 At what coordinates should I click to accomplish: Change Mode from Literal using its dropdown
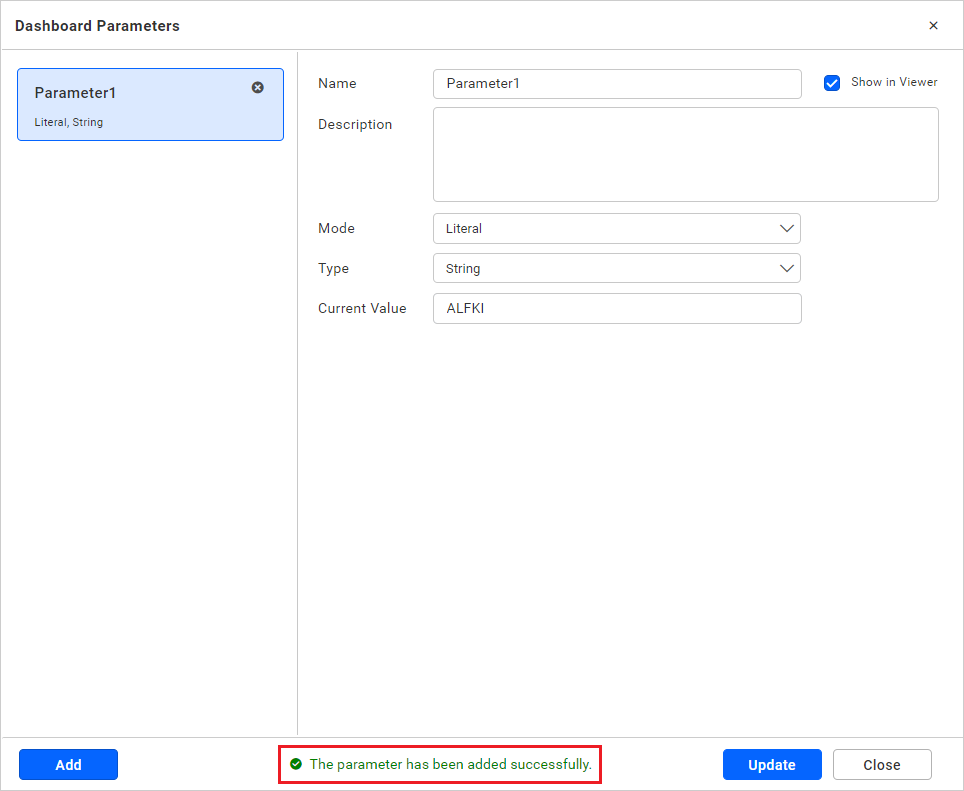click(x=787, y=228)
